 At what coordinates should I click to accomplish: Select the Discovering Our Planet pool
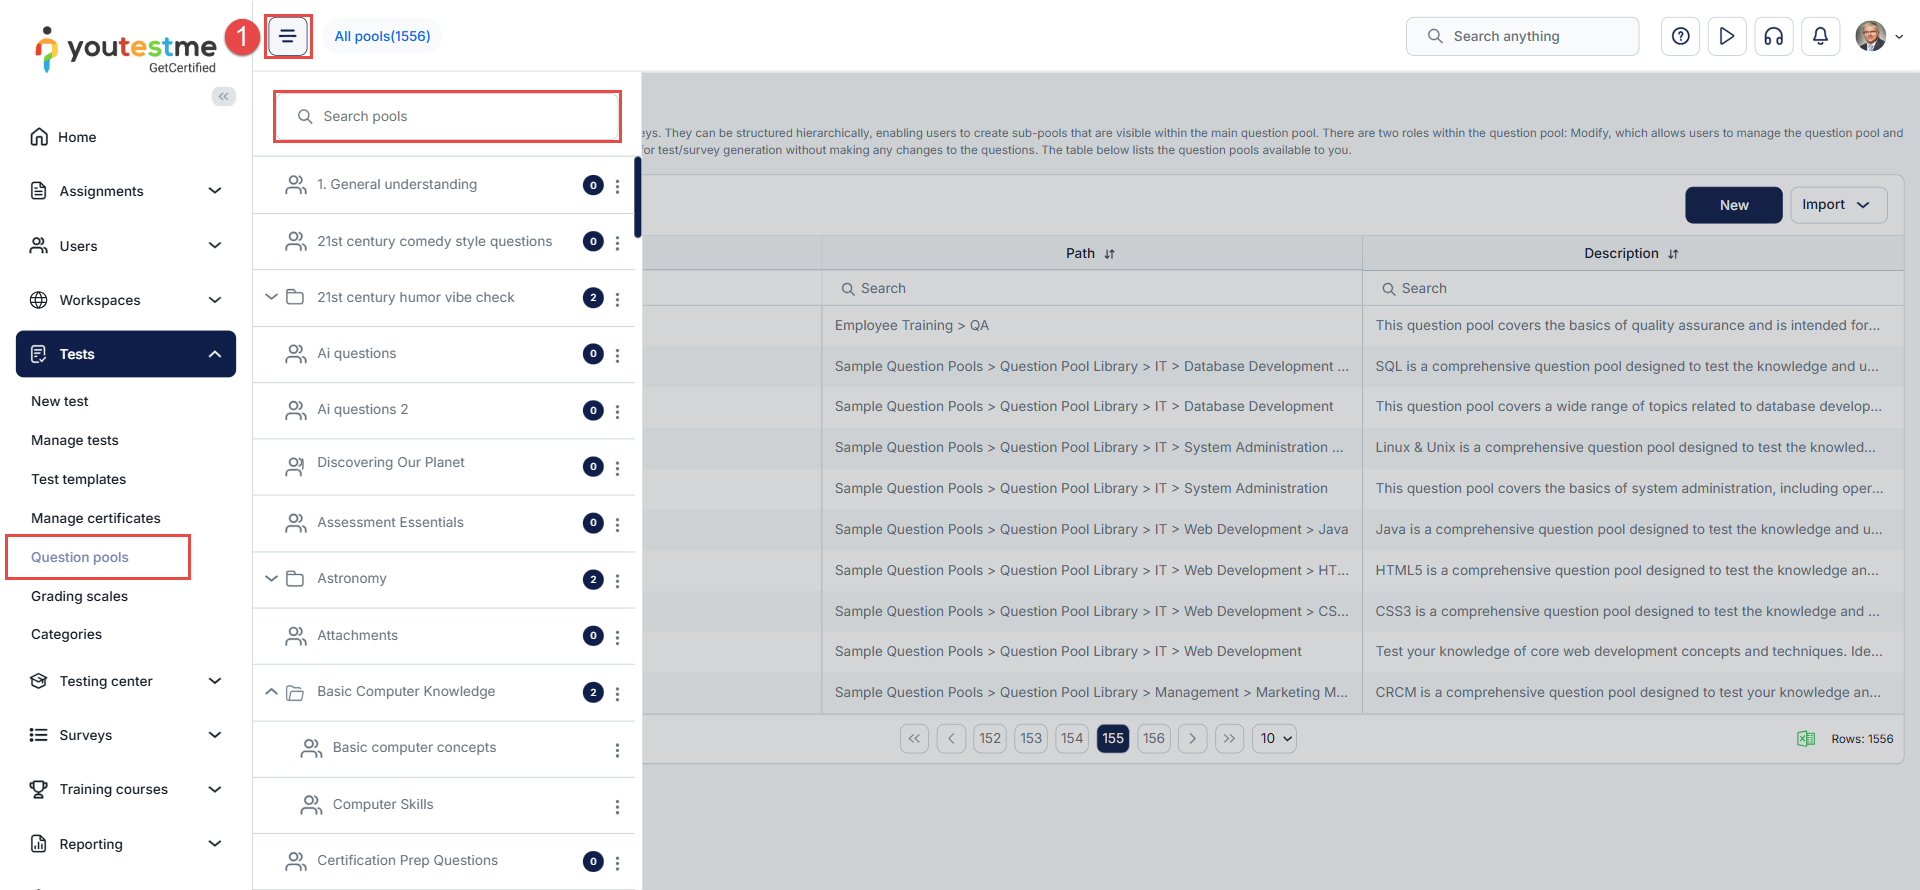pyautogui.click(x=391, y=463)
